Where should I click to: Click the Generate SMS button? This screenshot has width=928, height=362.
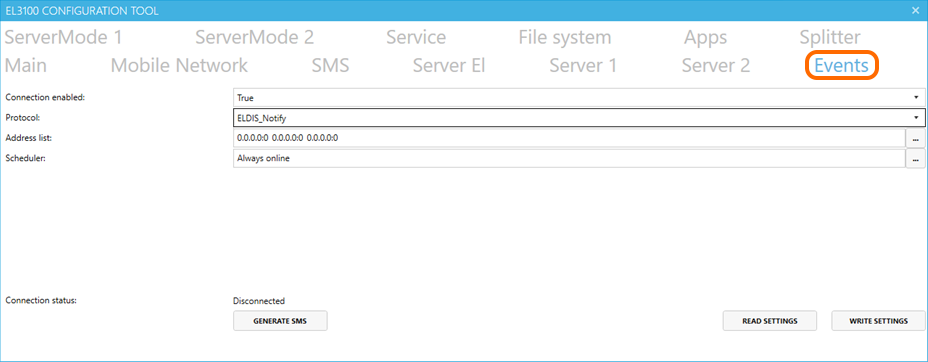pyautogui.click(x=280, y=321)
